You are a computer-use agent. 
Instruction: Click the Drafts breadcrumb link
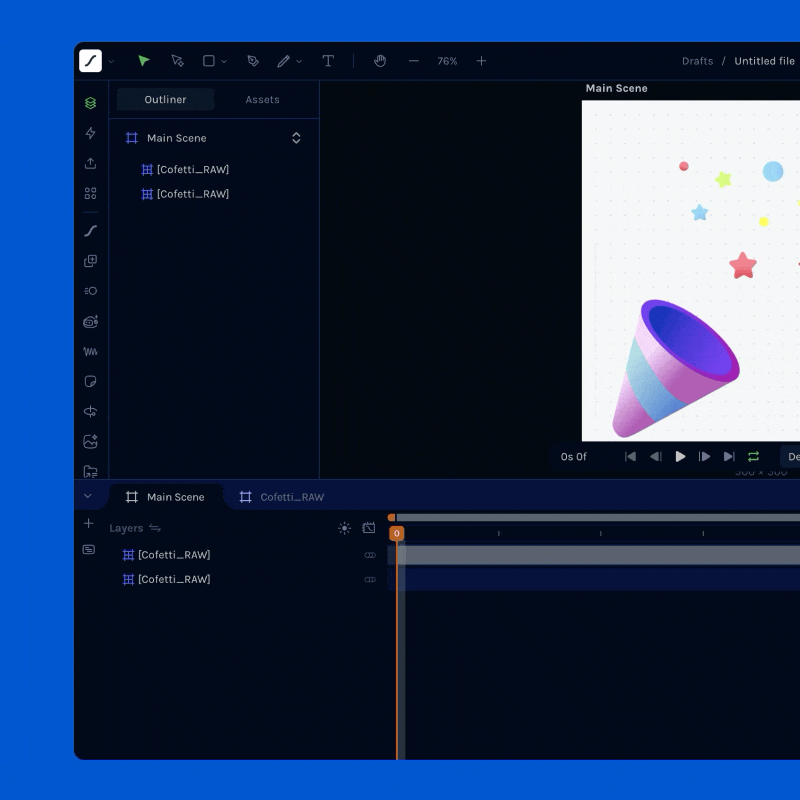click(x=697, y=61)
